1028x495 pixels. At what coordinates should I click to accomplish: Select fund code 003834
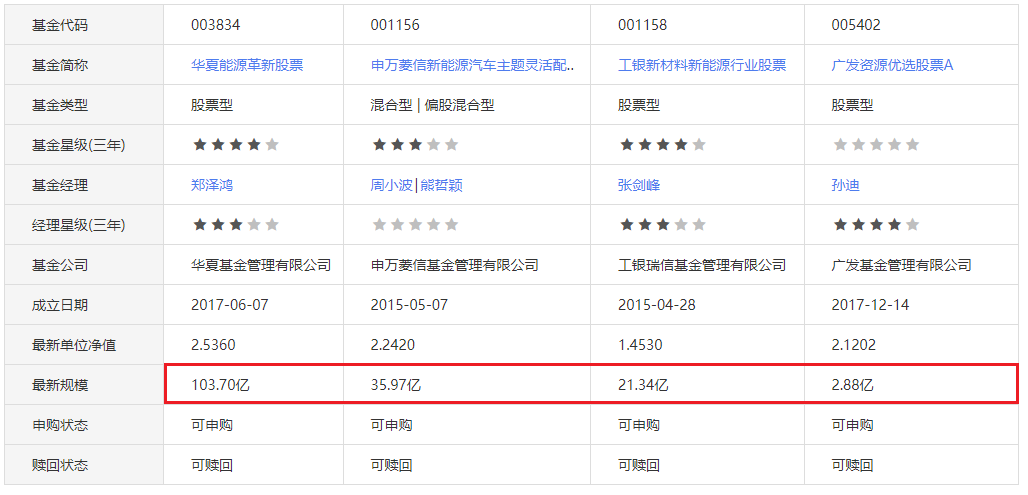click(x=216, y=25)
